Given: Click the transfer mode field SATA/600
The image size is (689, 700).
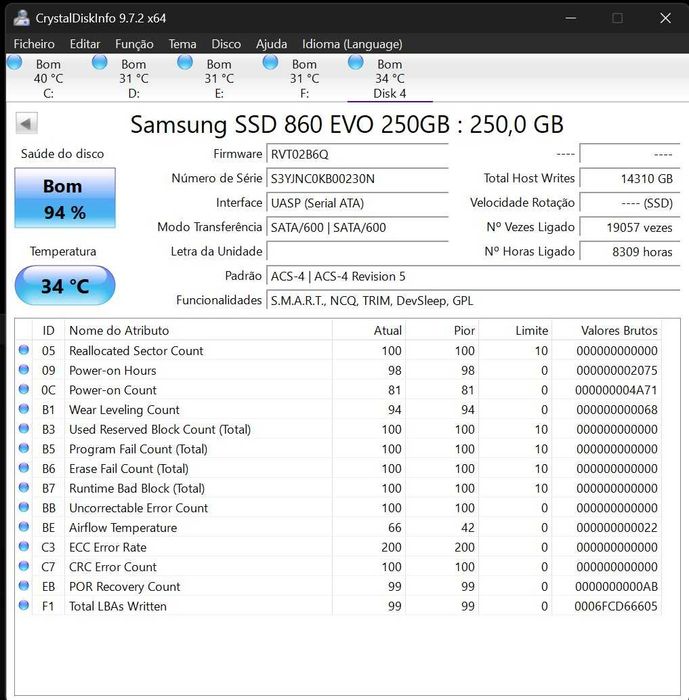Looking at the screenshot, I should coord(357,227).
